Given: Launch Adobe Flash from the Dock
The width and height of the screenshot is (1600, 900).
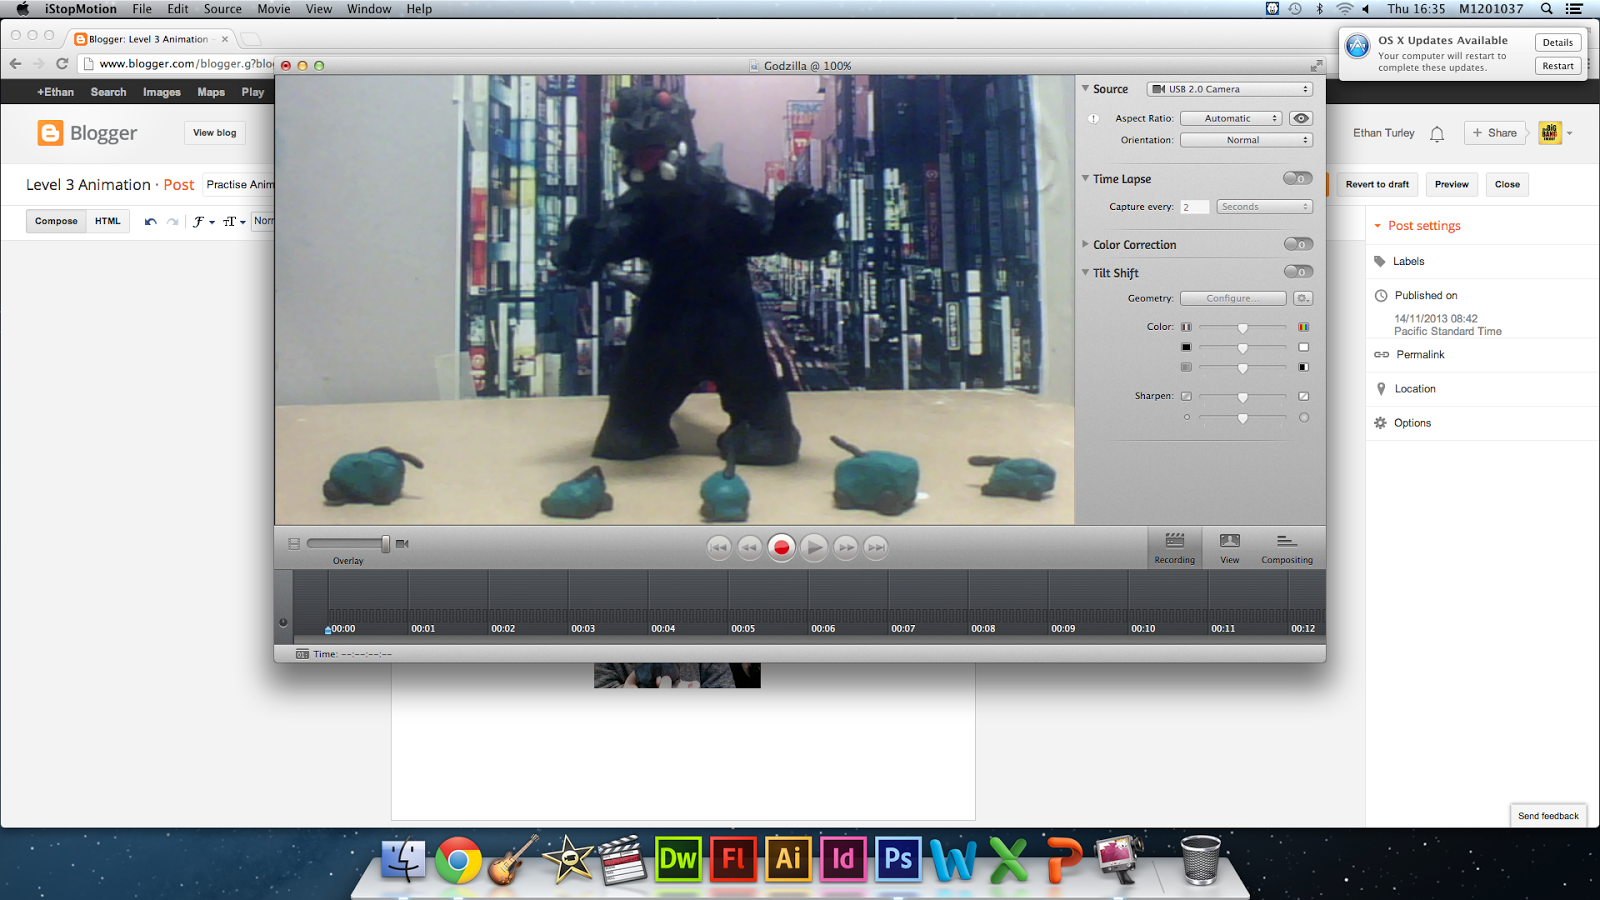Looking at the screenshot, I should 733,859.
